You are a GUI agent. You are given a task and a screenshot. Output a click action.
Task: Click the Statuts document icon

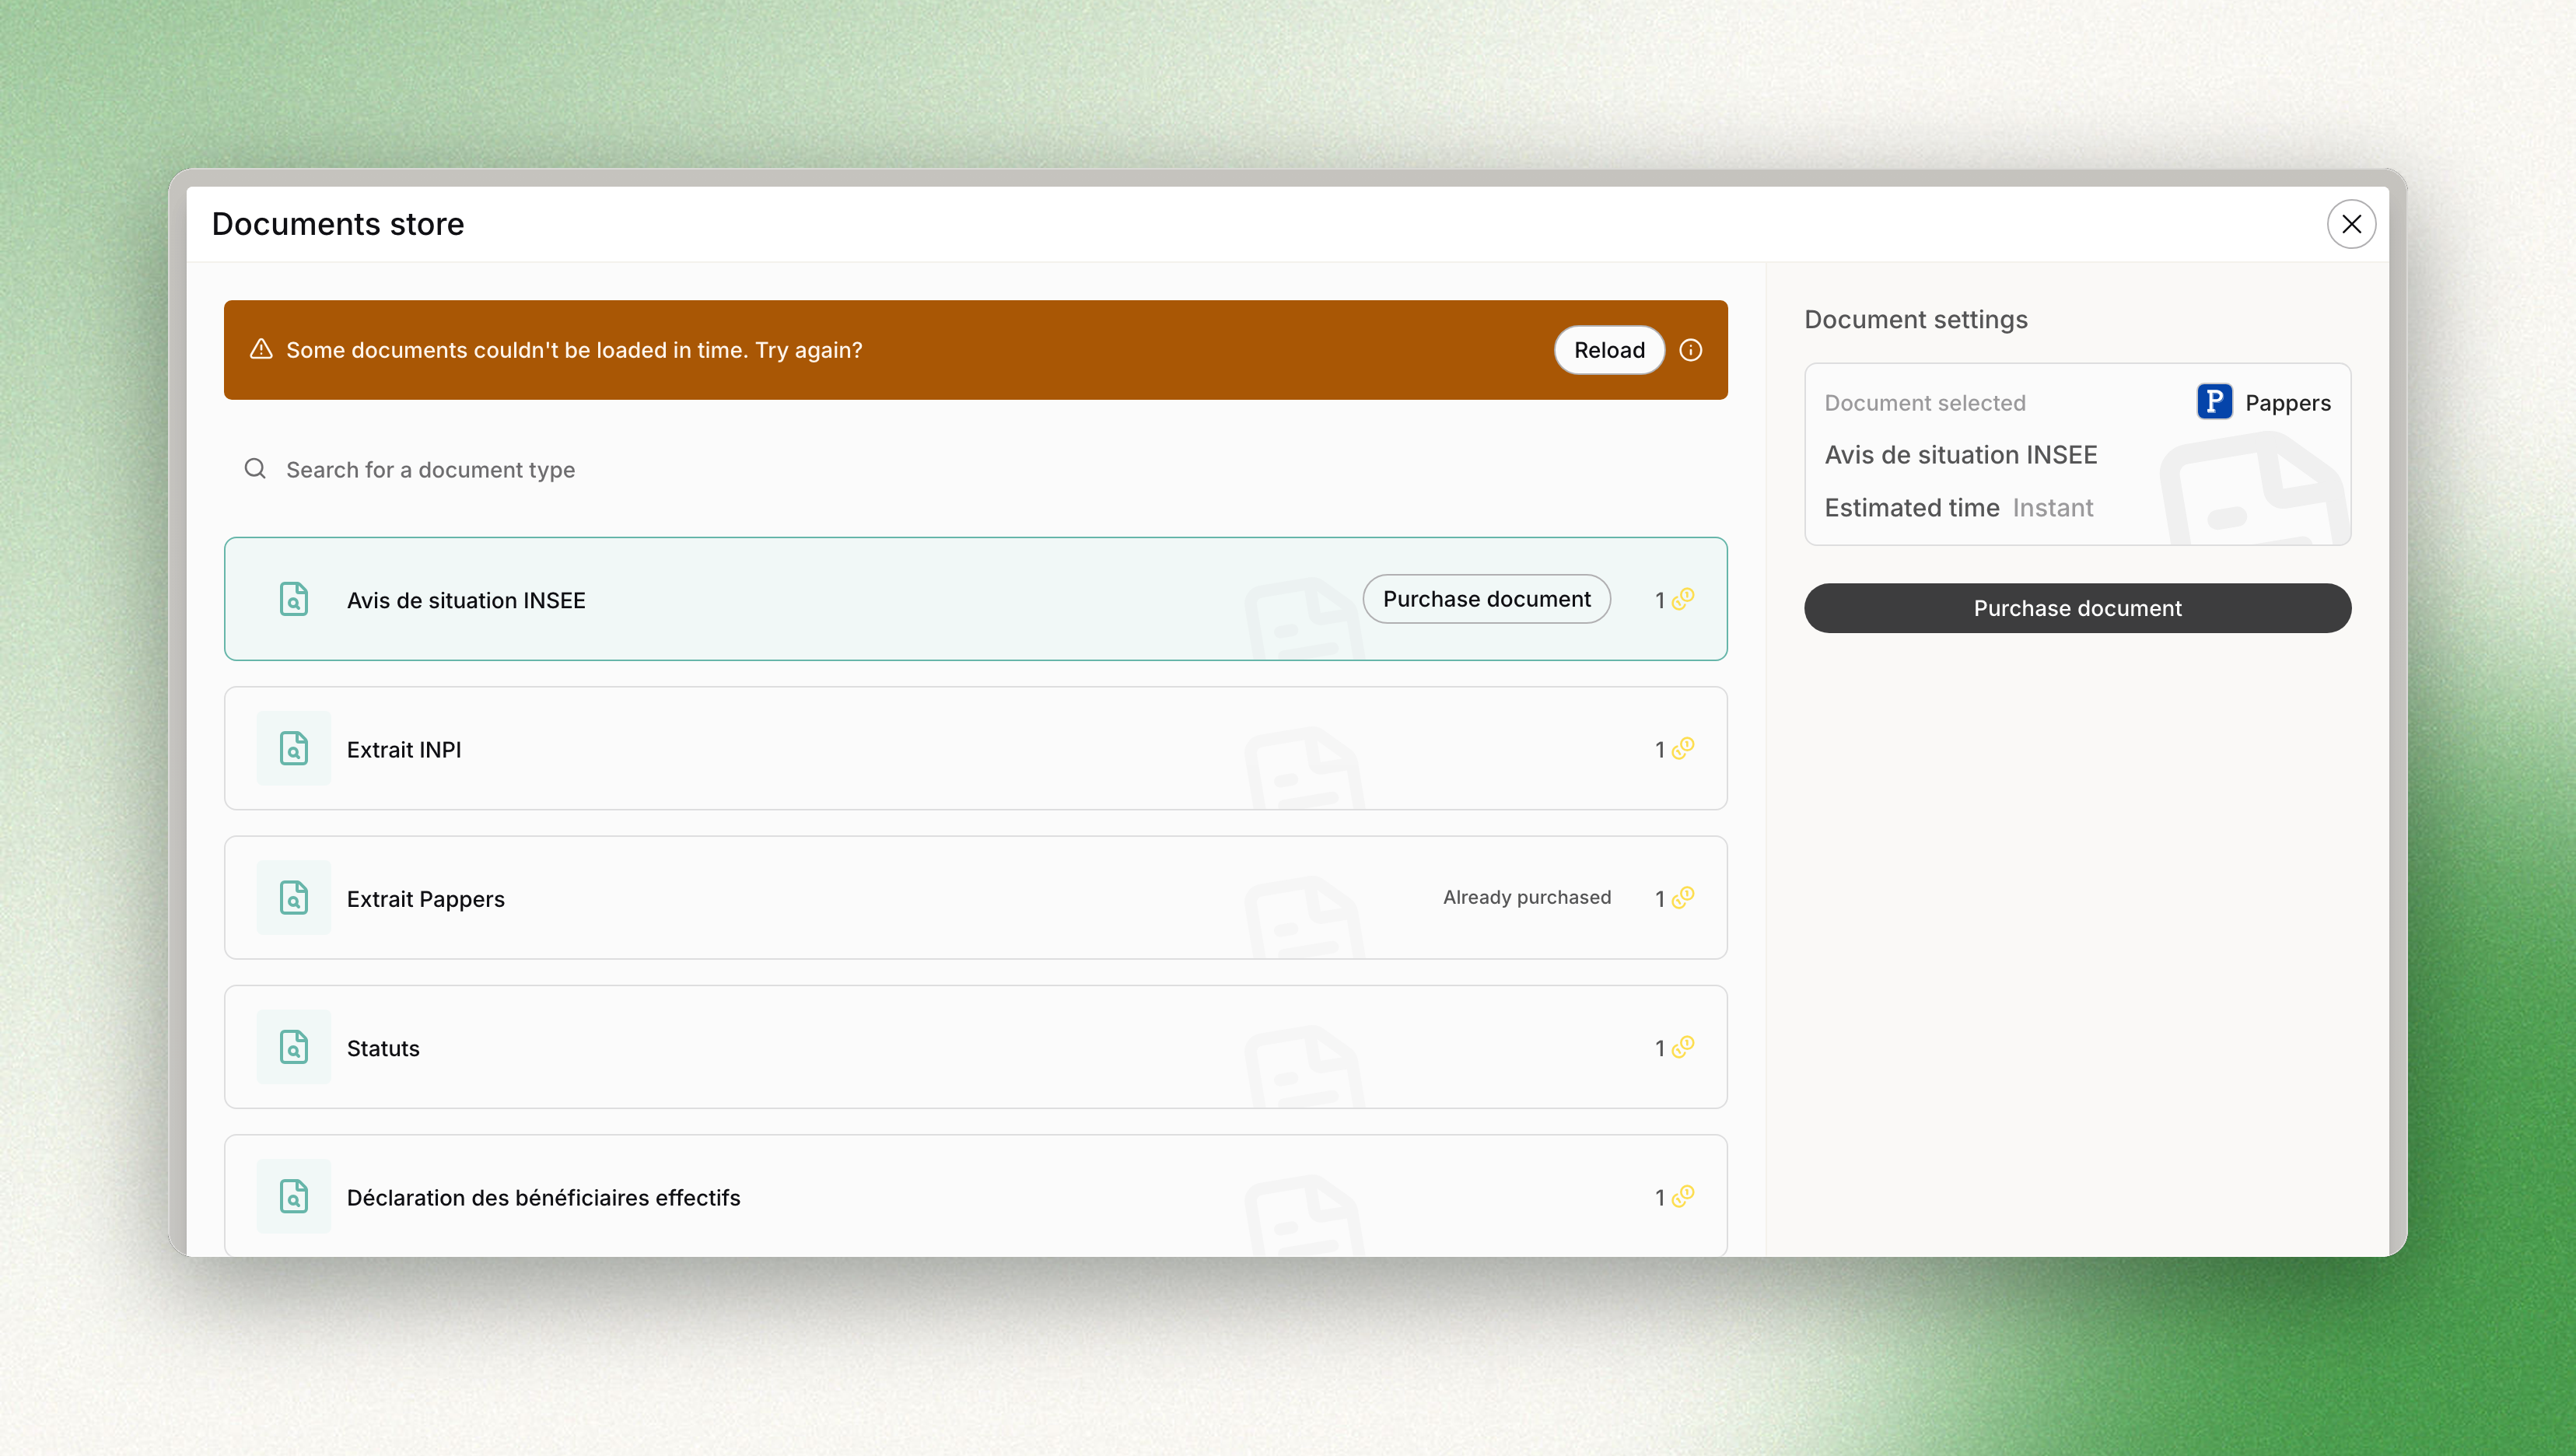coord(294,1047)
